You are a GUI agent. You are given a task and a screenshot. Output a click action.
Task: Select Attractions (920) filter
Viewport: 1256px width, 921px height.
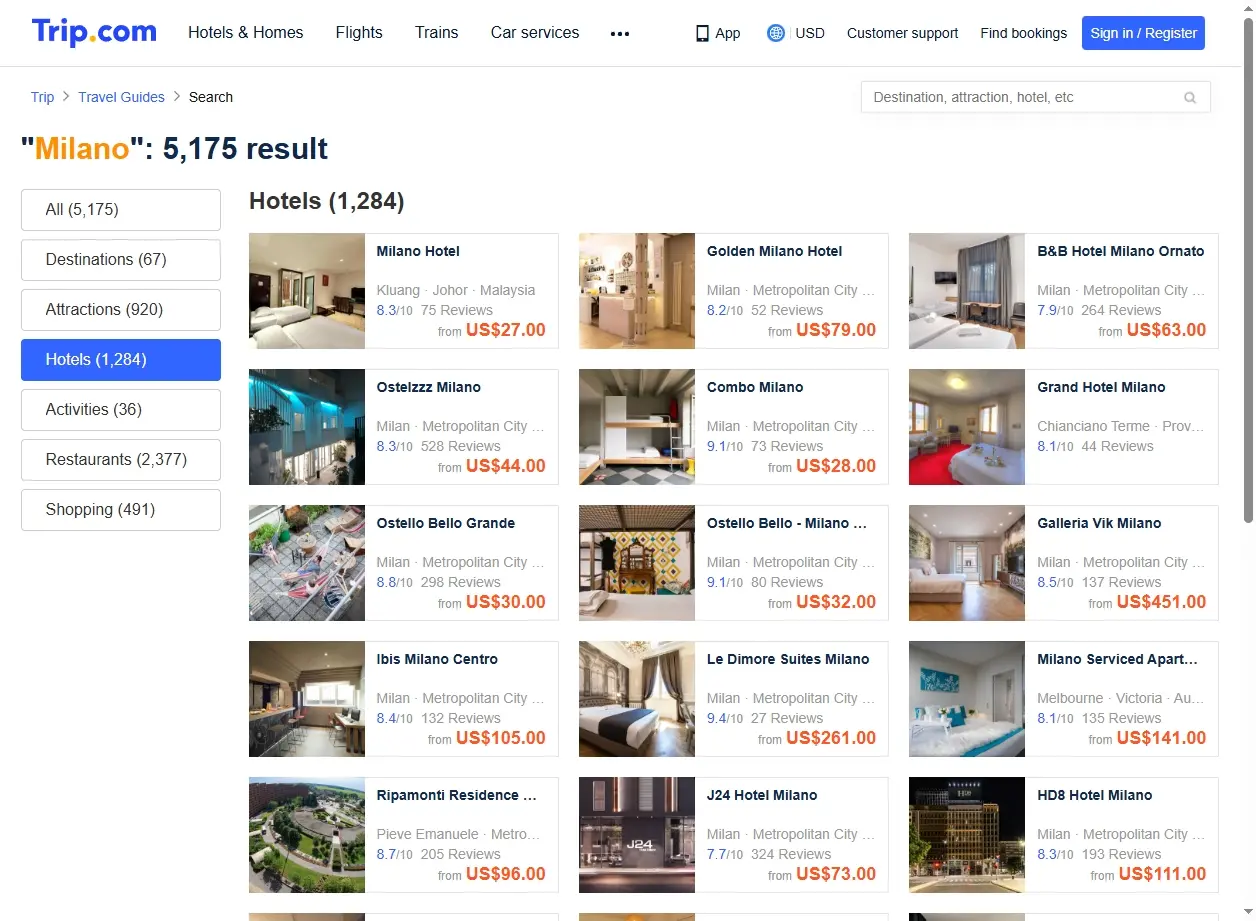click(121, 310)
